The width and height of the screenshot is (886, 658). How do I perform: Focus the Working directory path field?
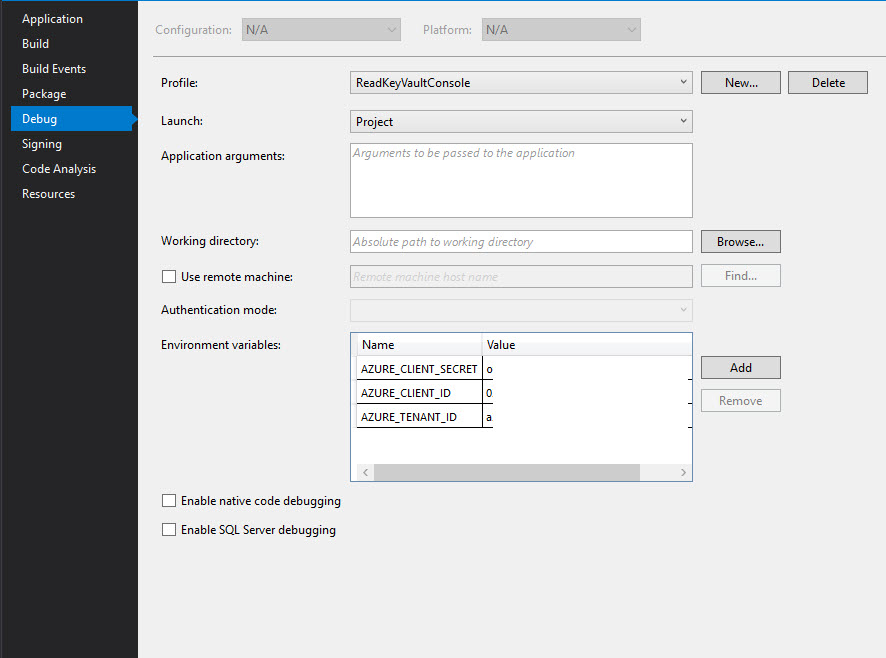click(520, 242)
